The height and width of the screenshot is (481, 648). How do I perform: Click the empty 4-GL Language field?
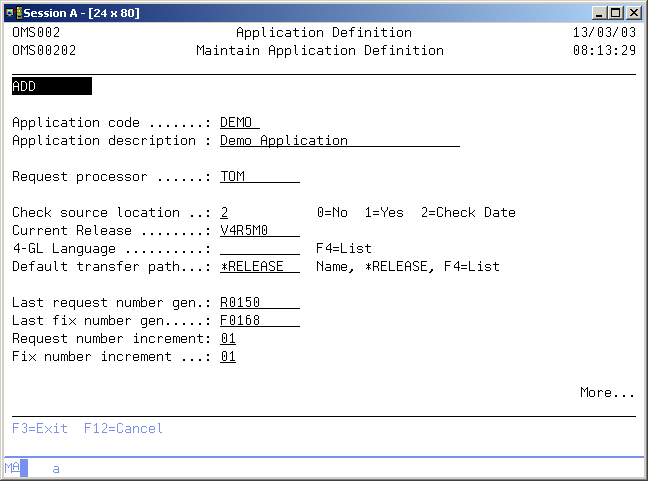pyautogui.click(x=259, y=249)
